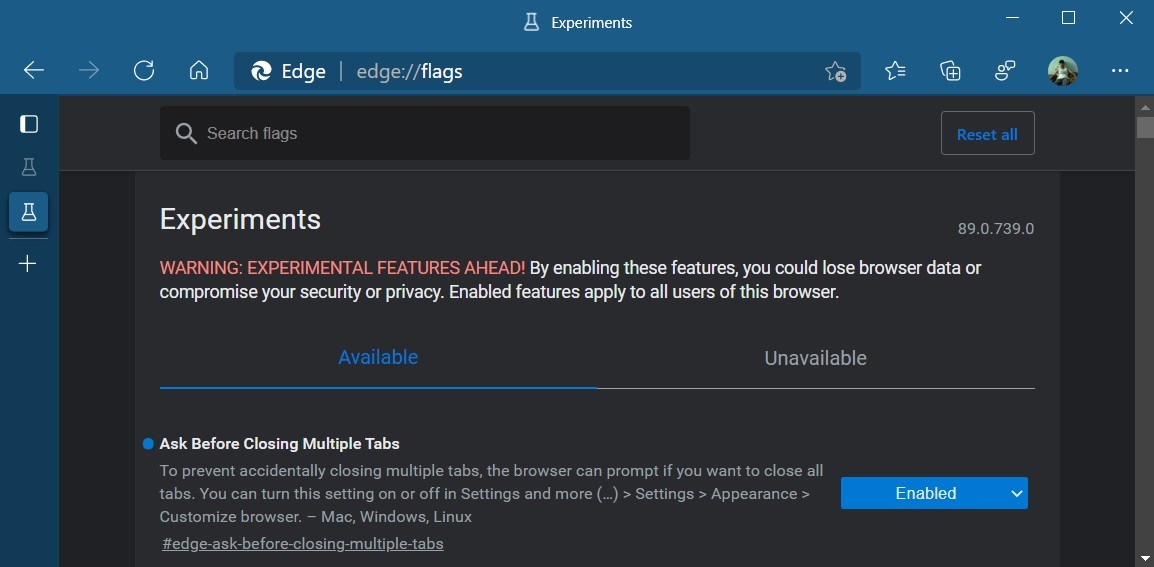Add this page to favorites star

click(x=835, y=72)
